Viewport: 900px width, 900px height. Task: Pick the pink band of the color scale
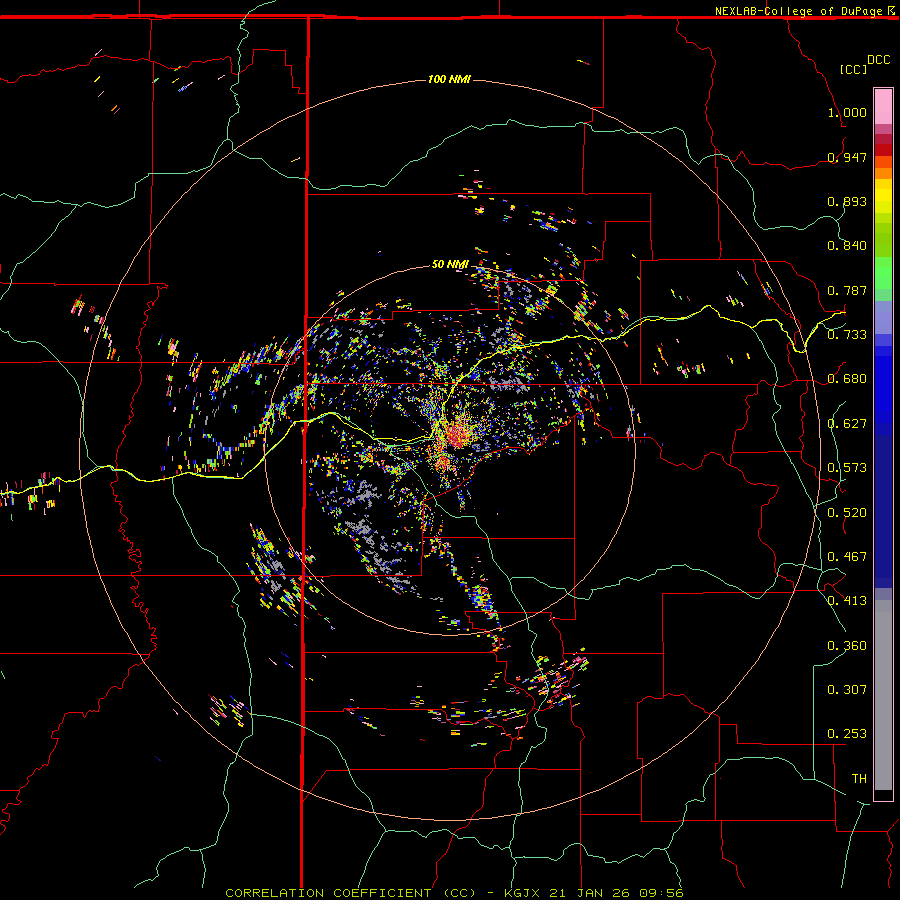pyautogui.click(x=883, y=106)
